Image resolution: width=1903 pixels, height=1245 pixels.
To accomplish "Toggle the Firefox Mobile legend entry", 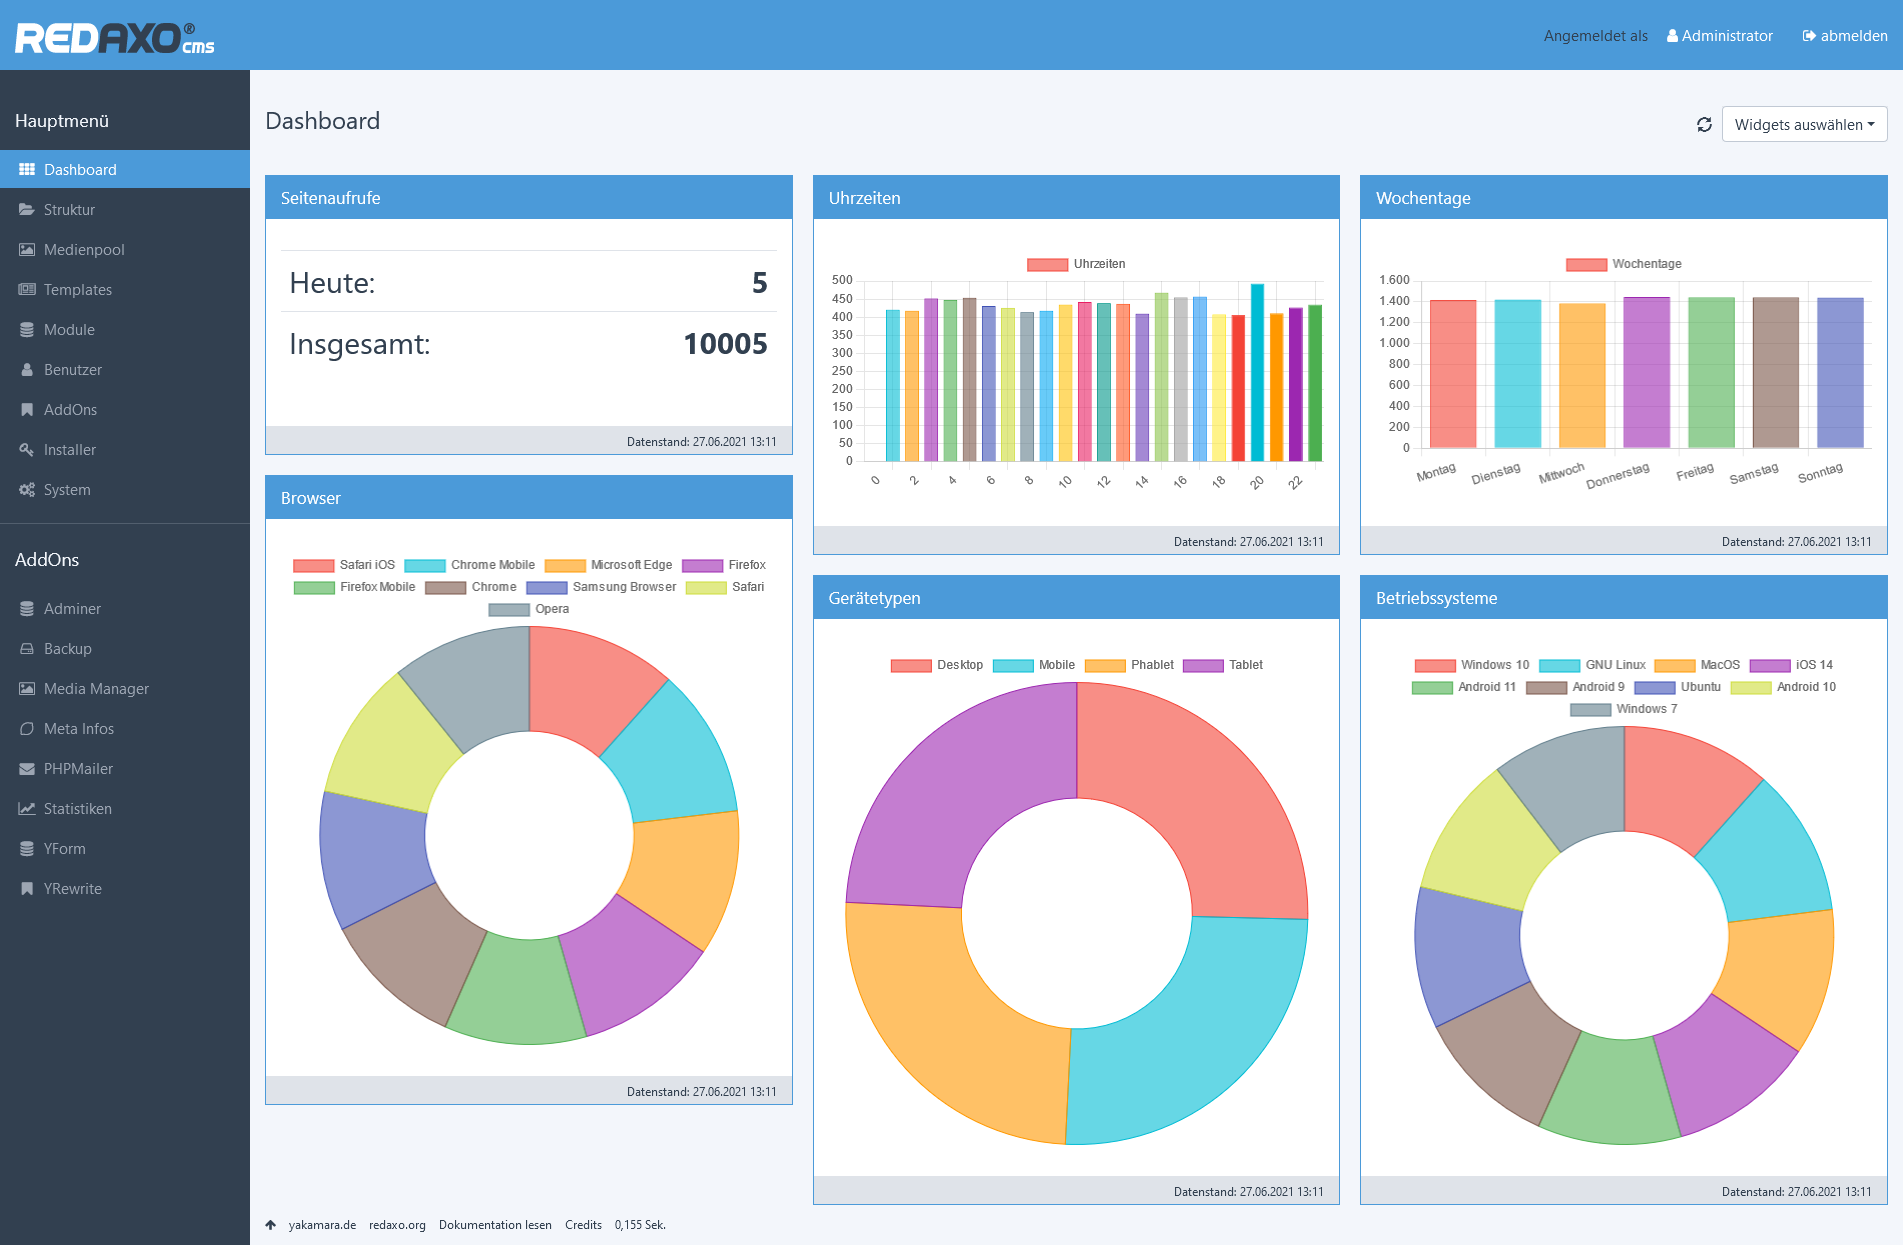I will 354,587.
